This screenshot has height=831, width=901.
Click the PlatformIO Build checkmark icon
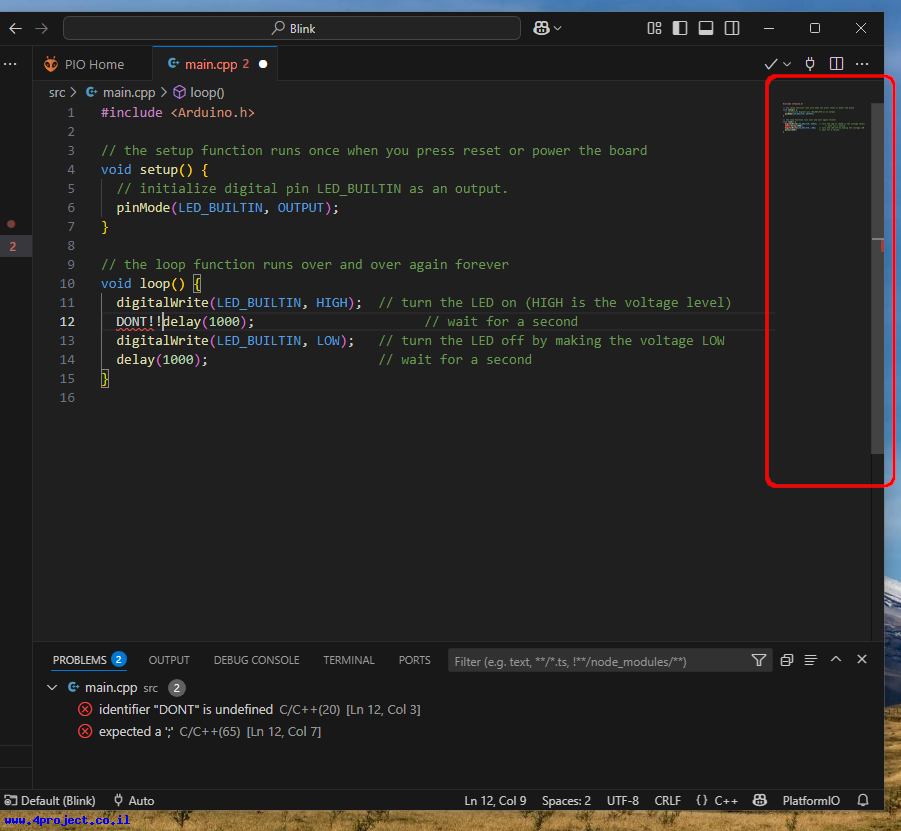771,64
